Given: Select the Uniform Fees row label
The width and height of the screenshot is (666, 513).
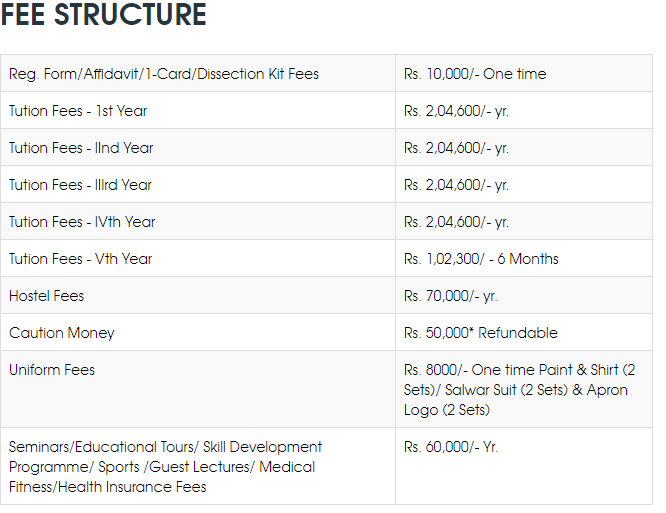Looking at the screenshot, I should [x=52, y=370].
